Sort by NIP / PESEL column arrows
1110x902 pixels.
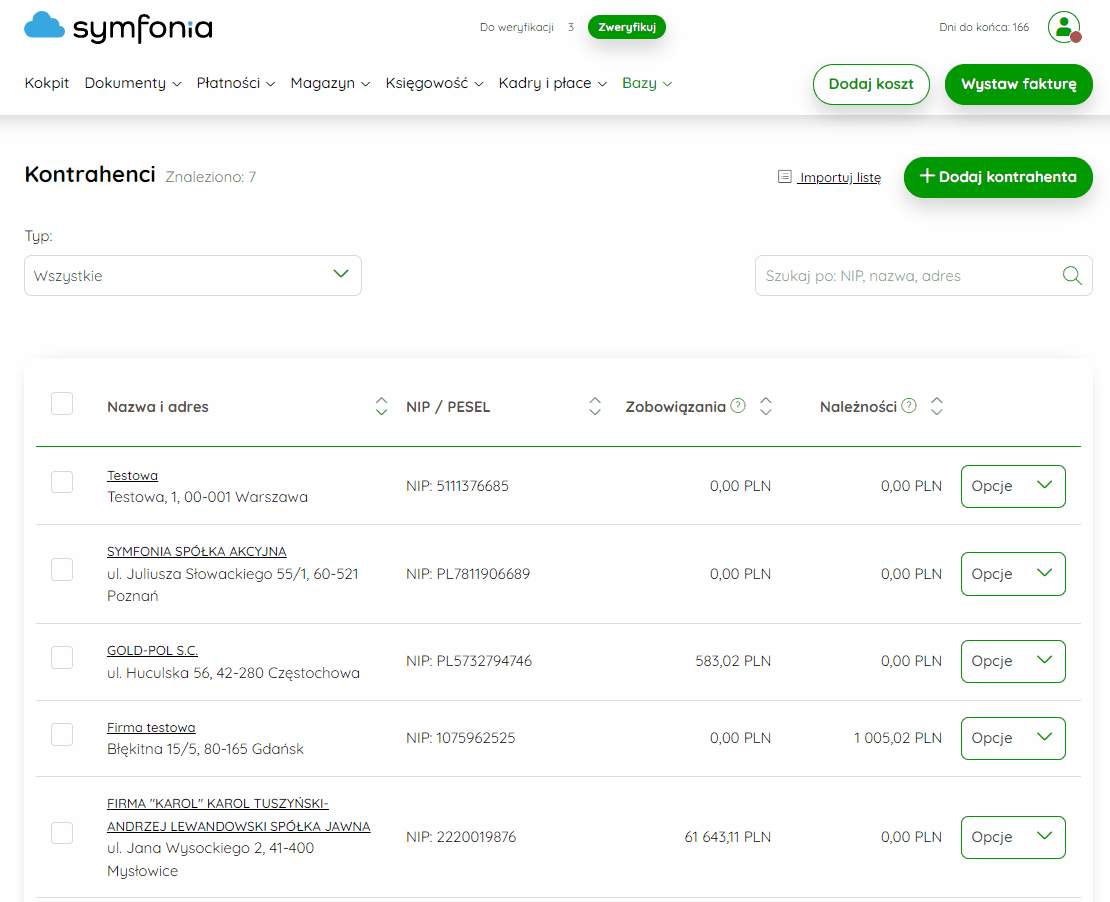pyautogui.click(x=595, y=406)
